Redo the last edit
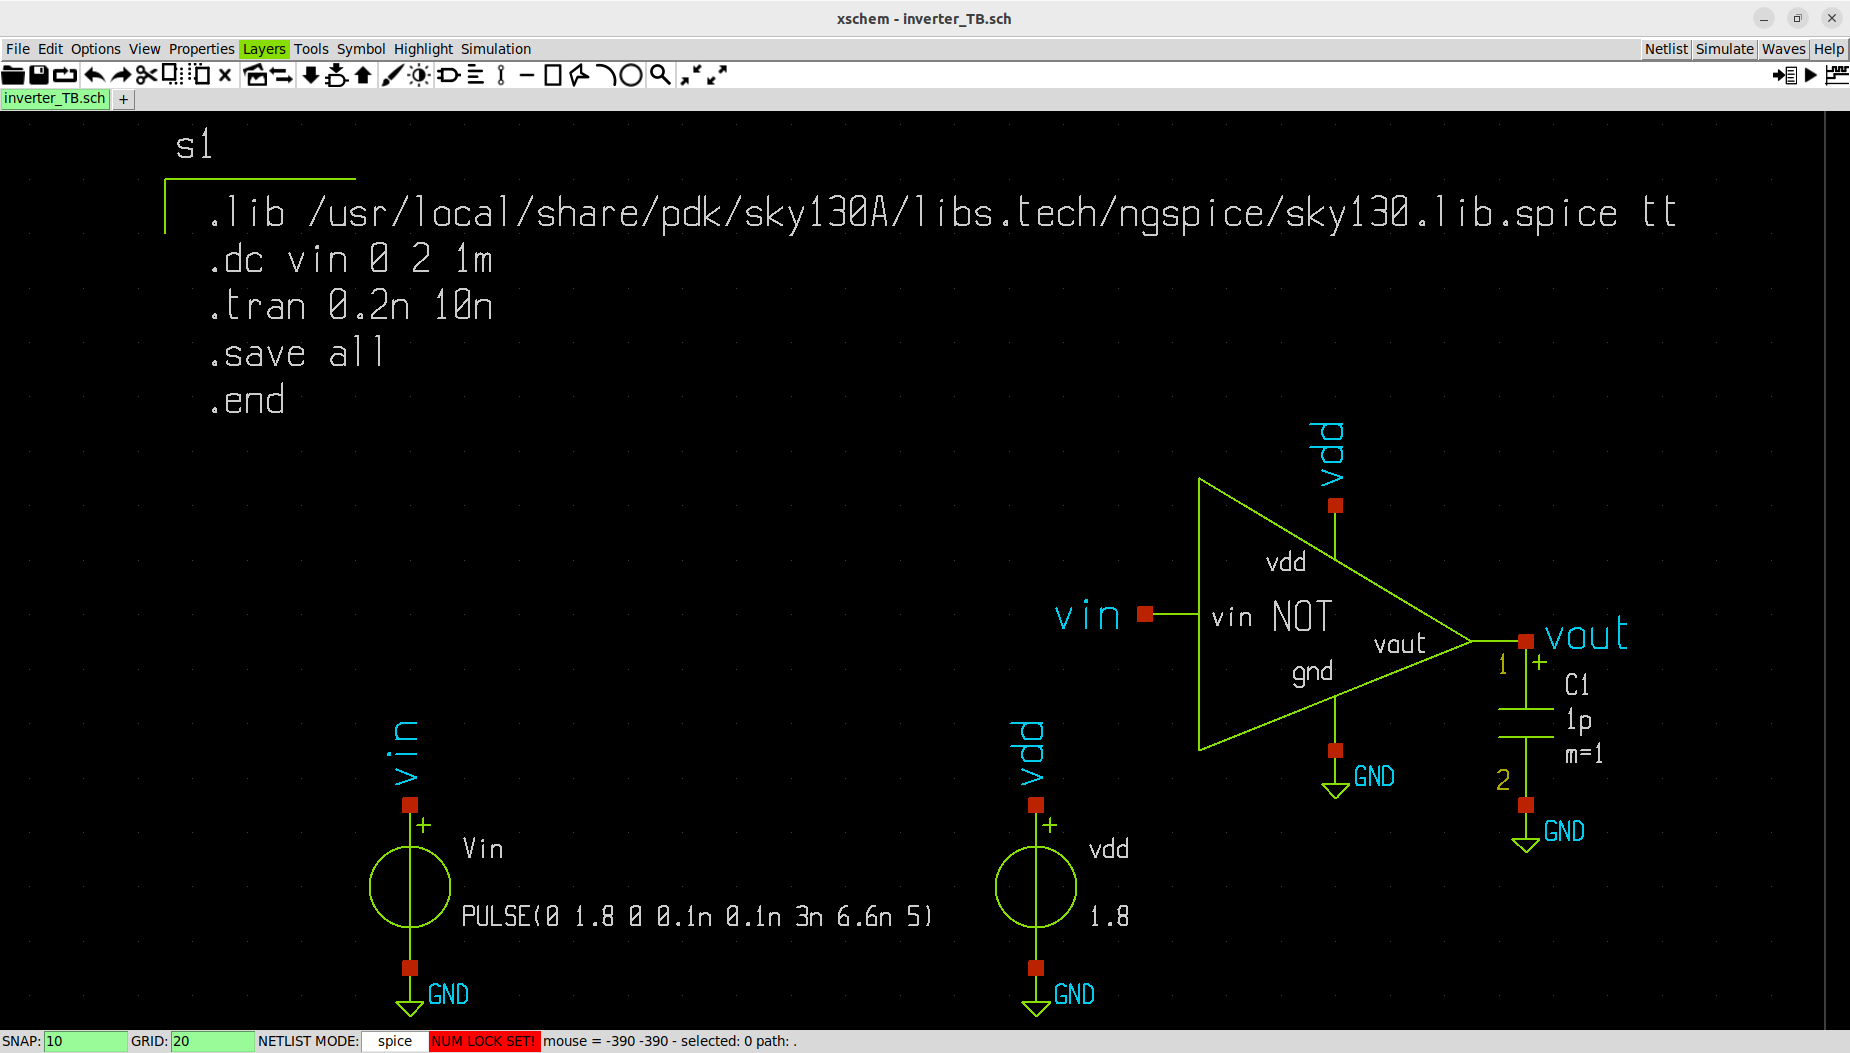 (122, 74)
